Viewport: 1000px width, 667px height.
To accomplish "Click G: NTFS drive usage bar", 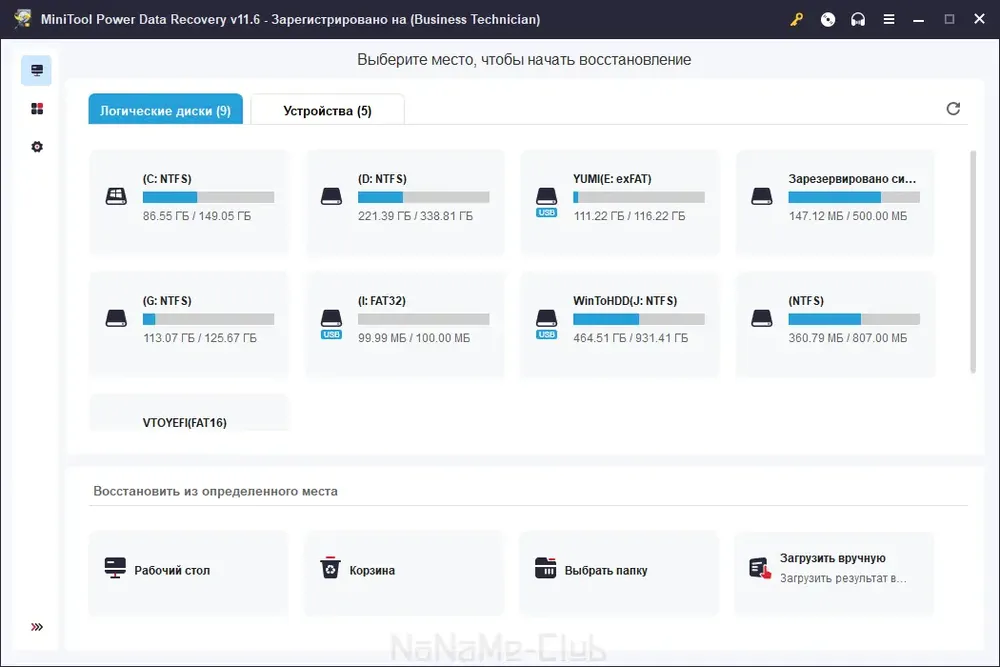I will (x=209, y=319).
